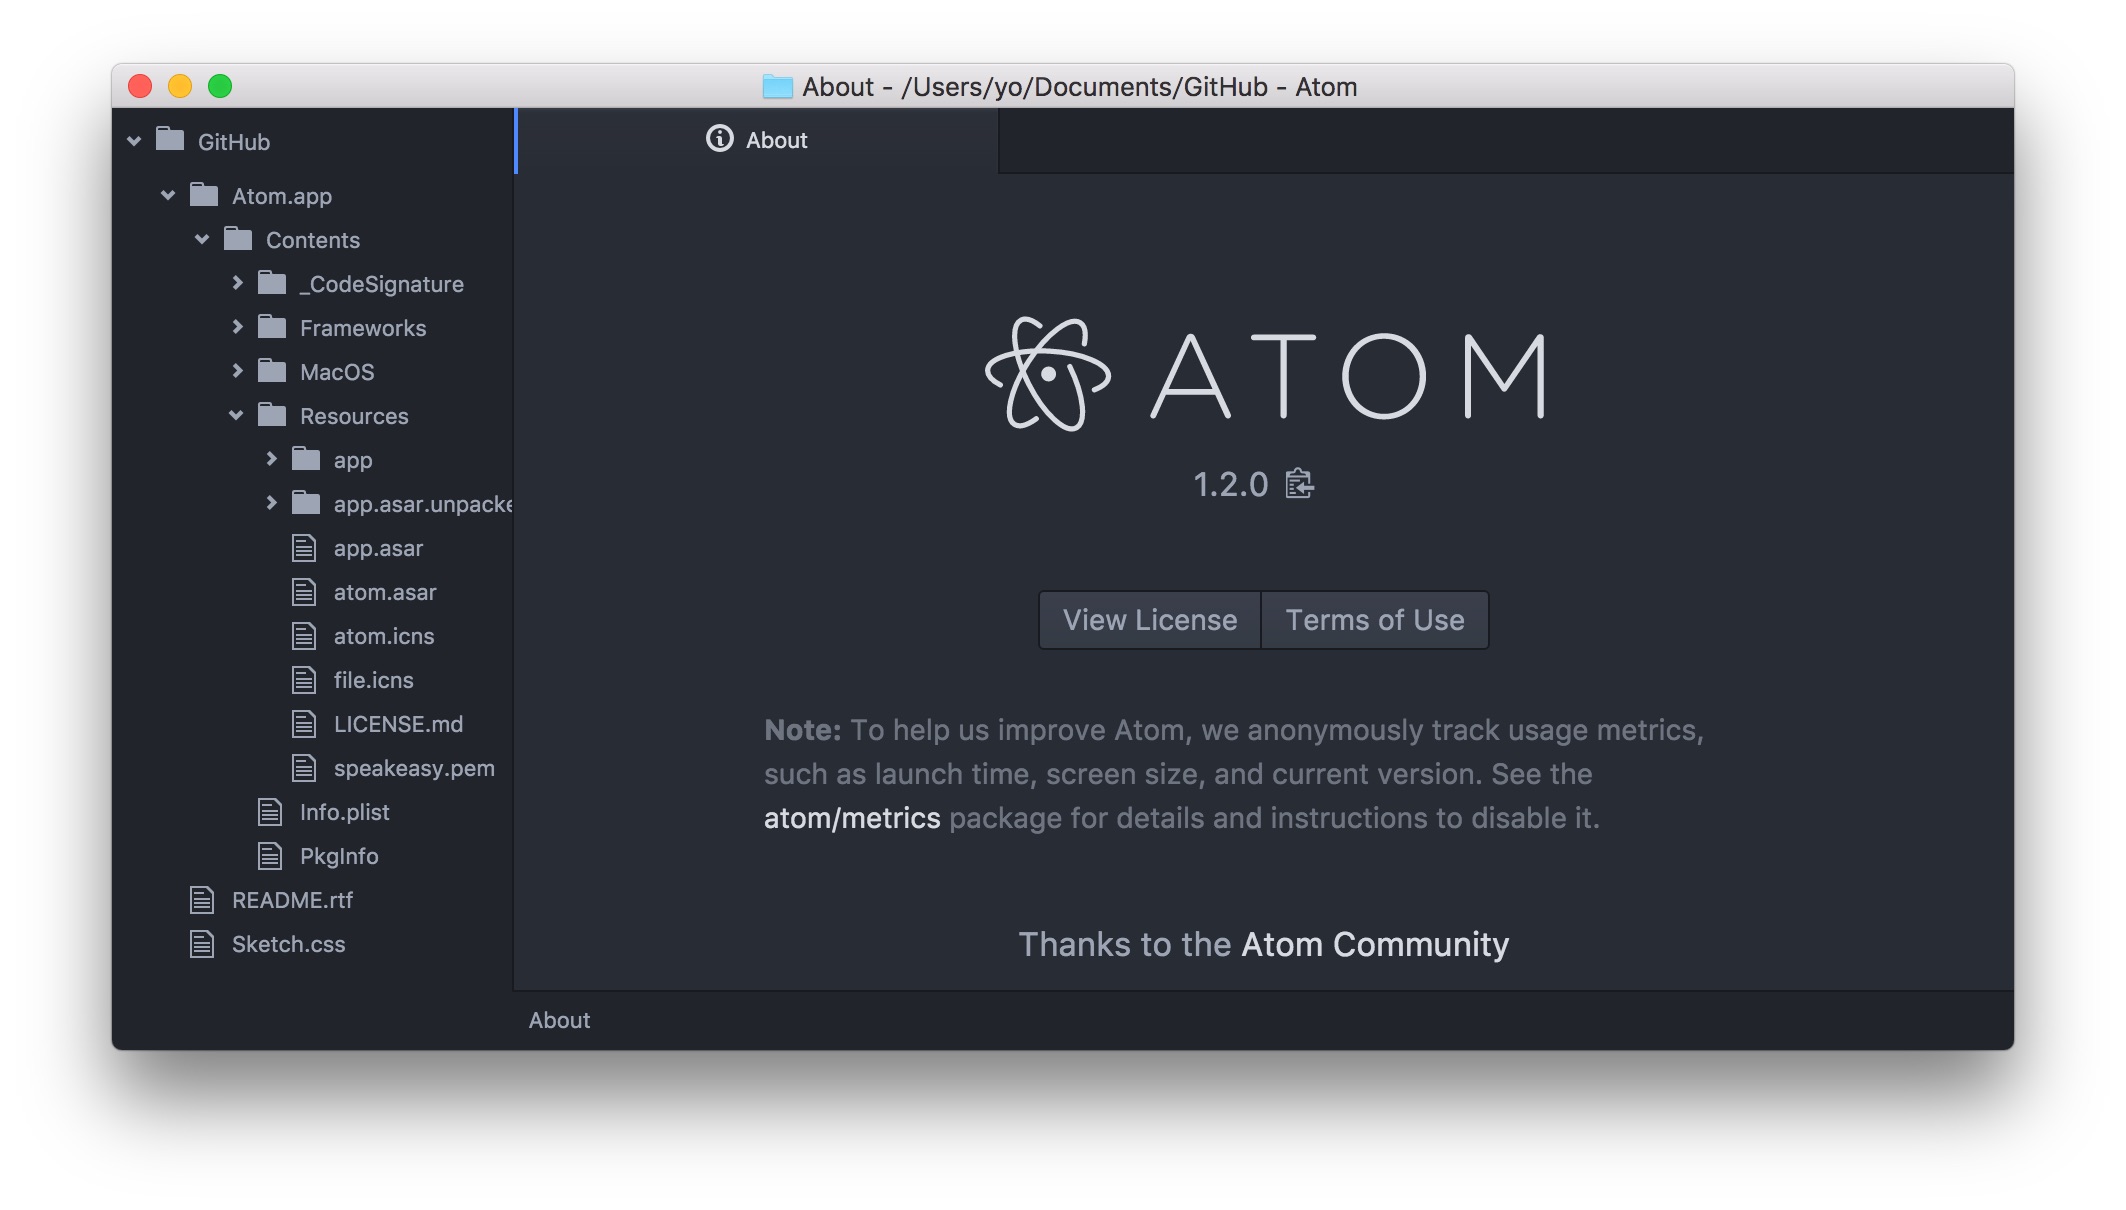Select app.asar file name
Image resolution: width=2126 pixels, height=1210 pixels.
[x=378, y=548]
